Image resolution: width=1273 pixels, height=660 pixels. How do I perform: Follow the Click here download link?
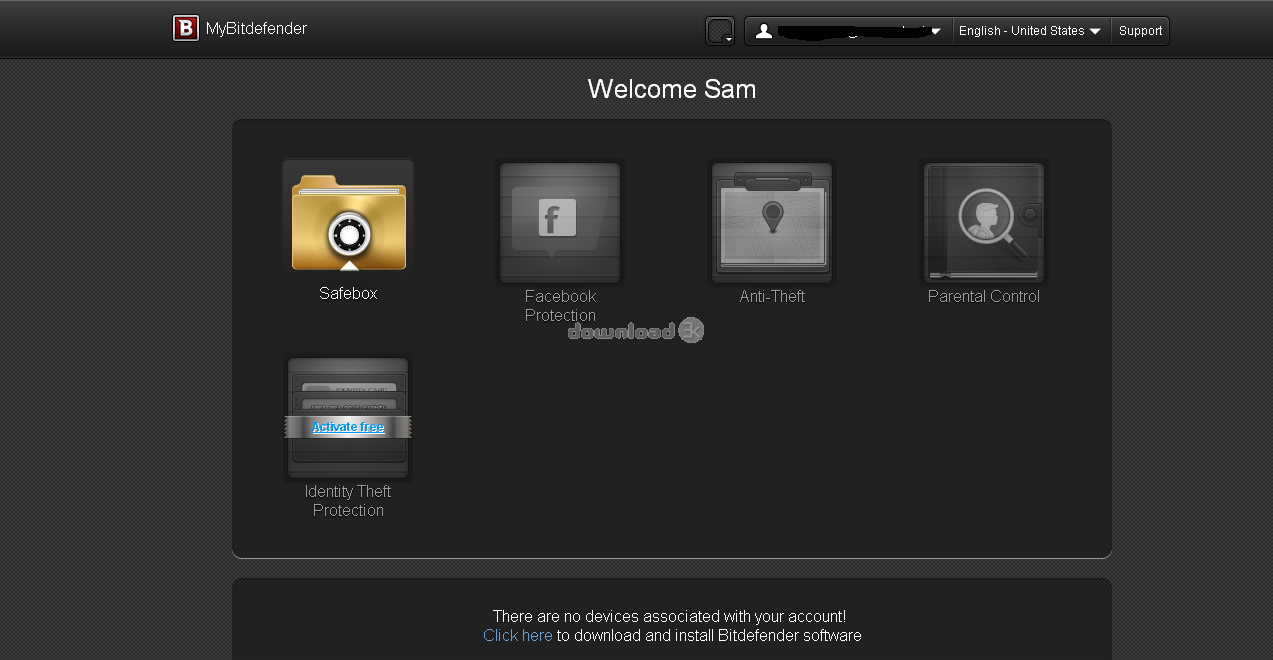click(x=518, y=635)
